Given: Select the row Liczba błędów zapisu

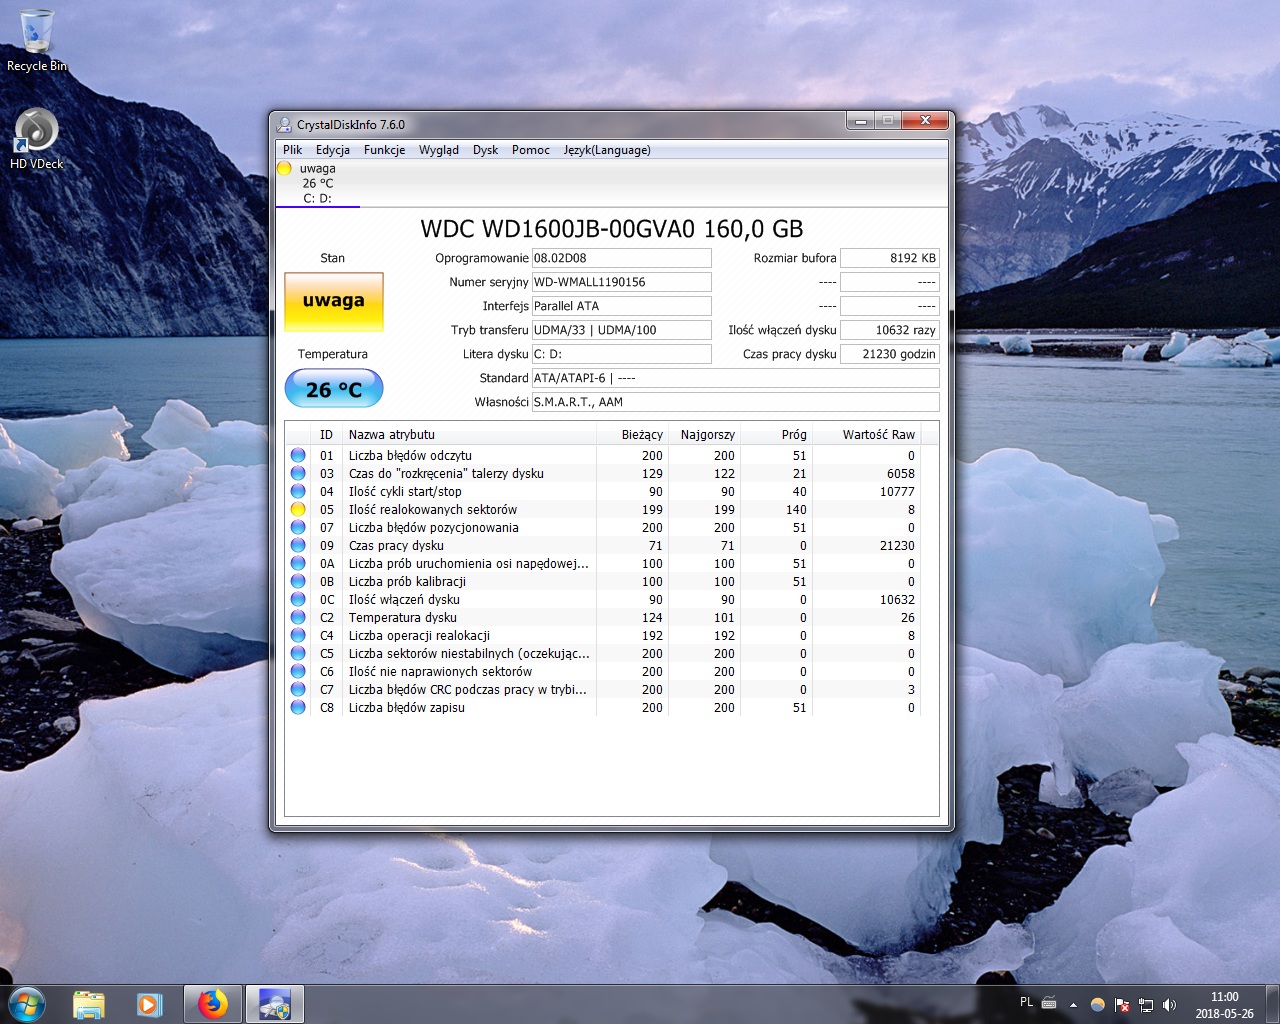Looking at the screenshot, I should point(603,707).
